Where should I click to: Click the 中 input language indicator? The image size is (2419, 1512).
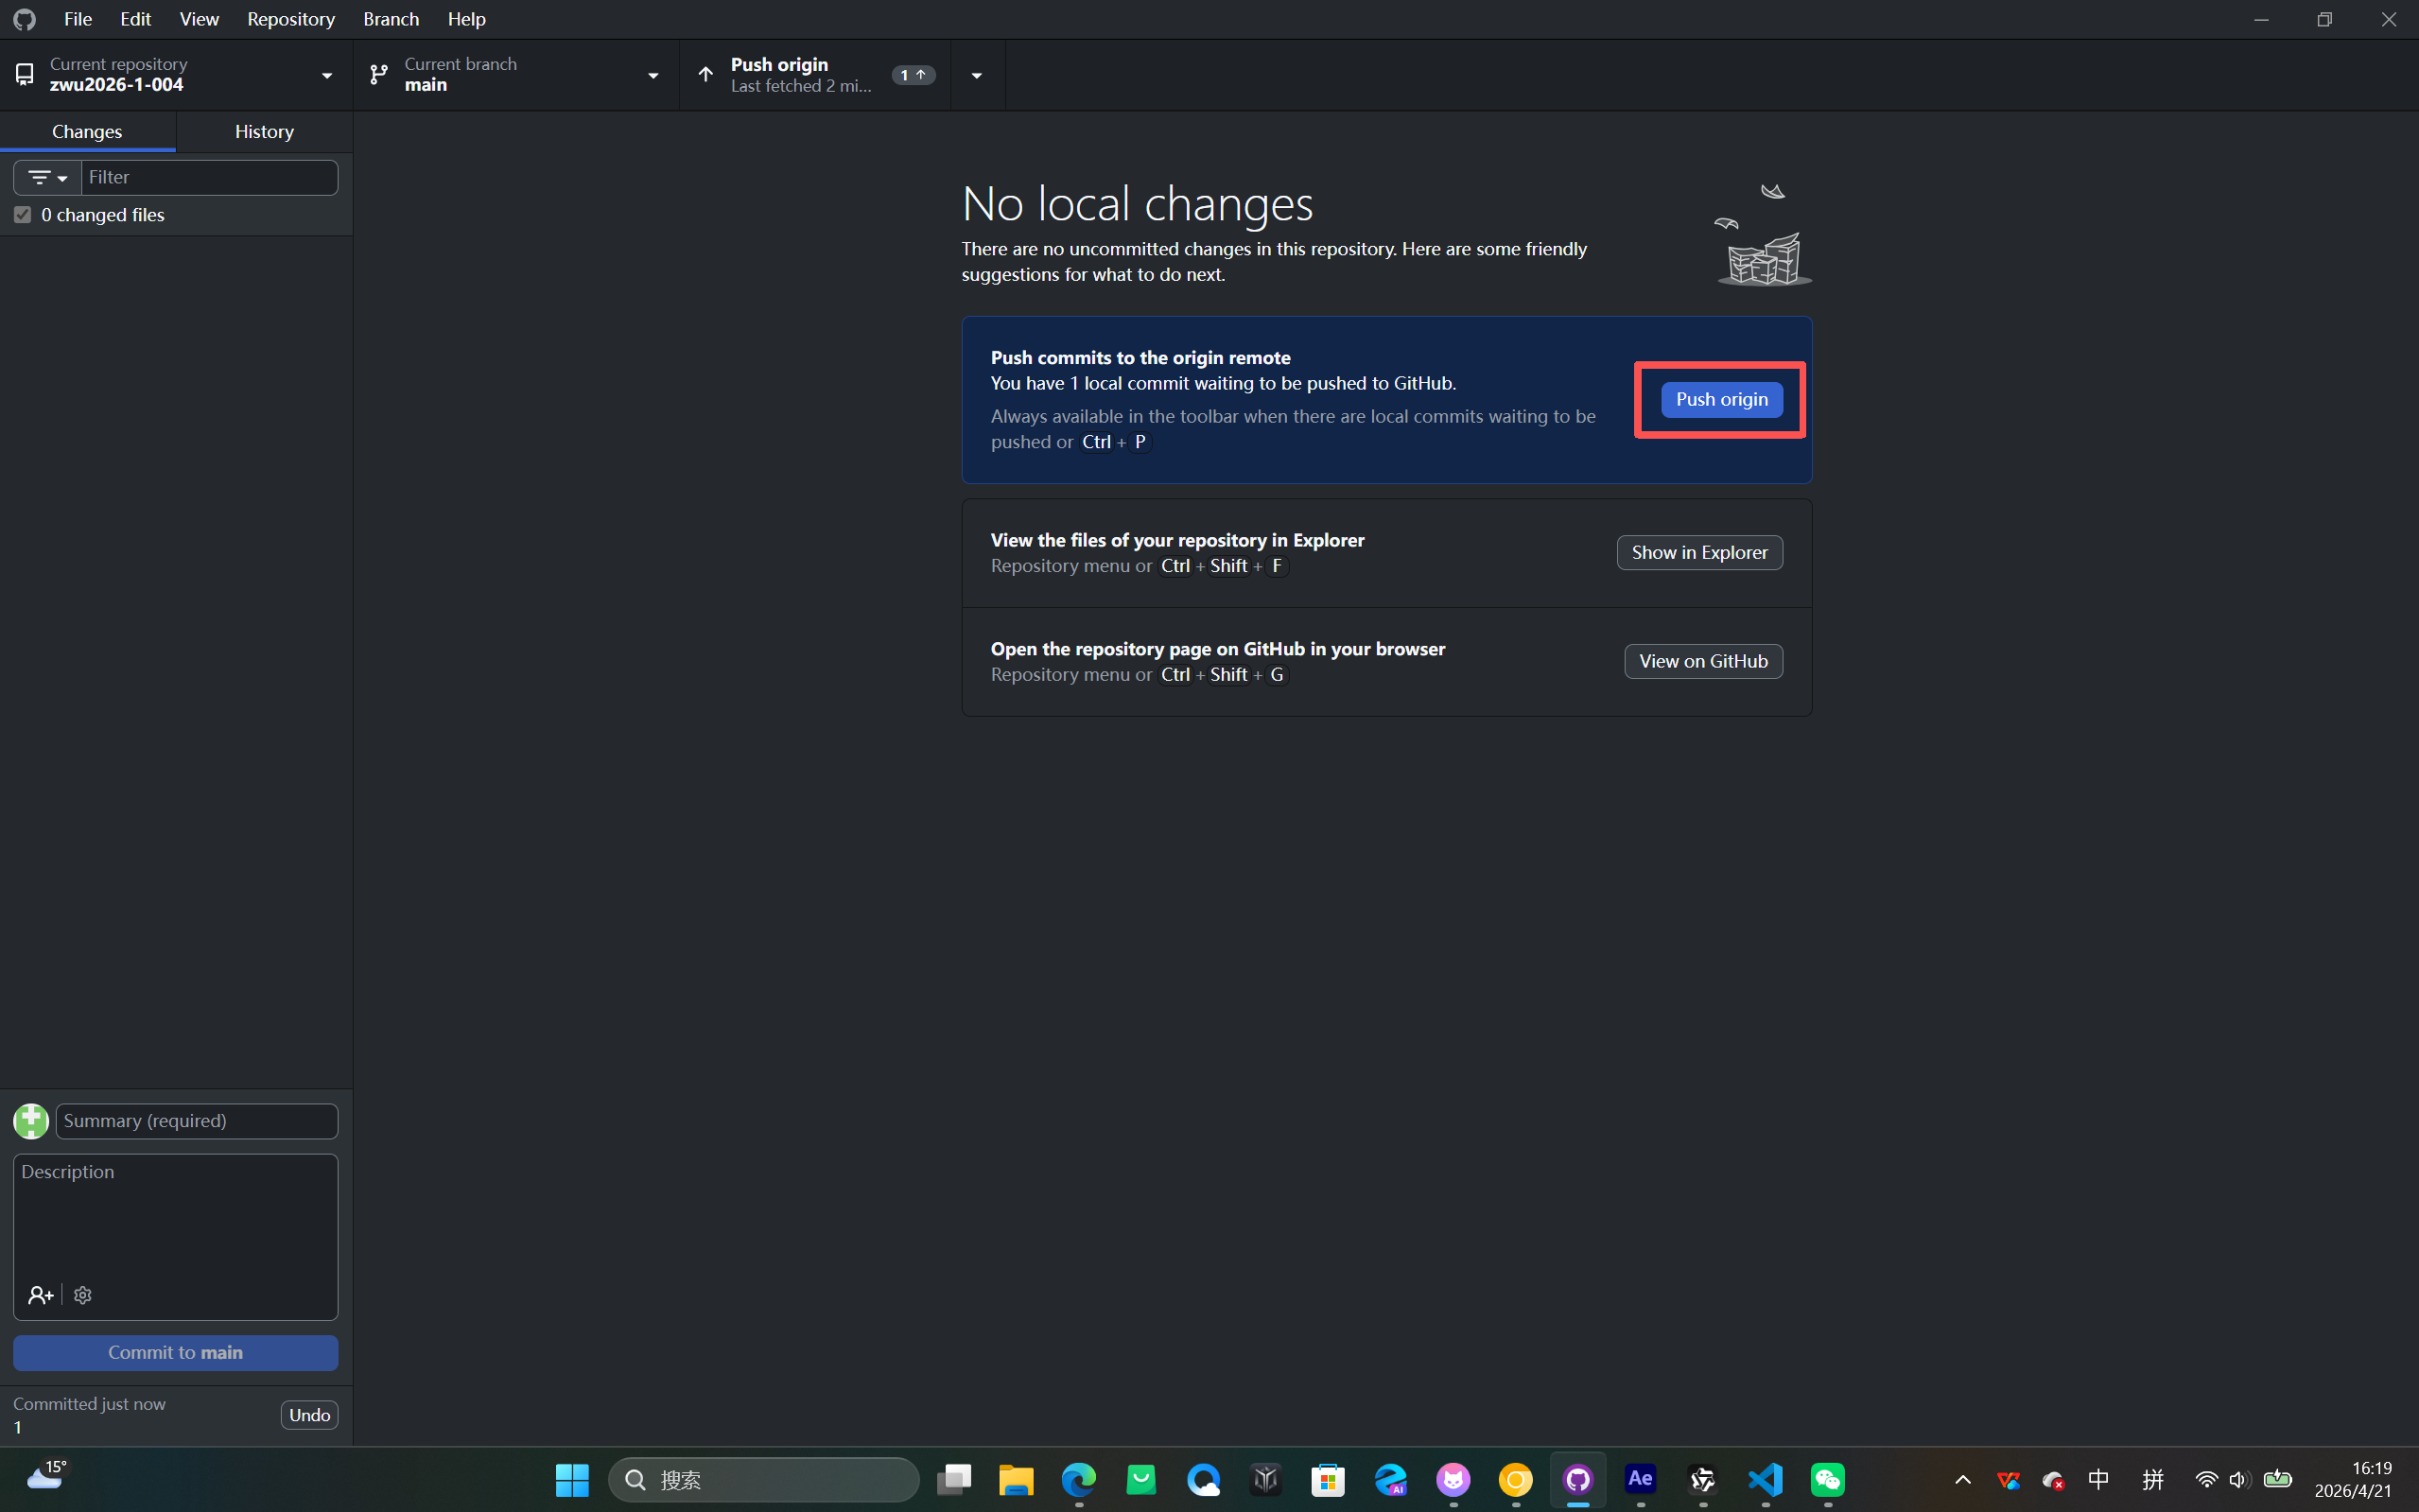(2098, 1479)
